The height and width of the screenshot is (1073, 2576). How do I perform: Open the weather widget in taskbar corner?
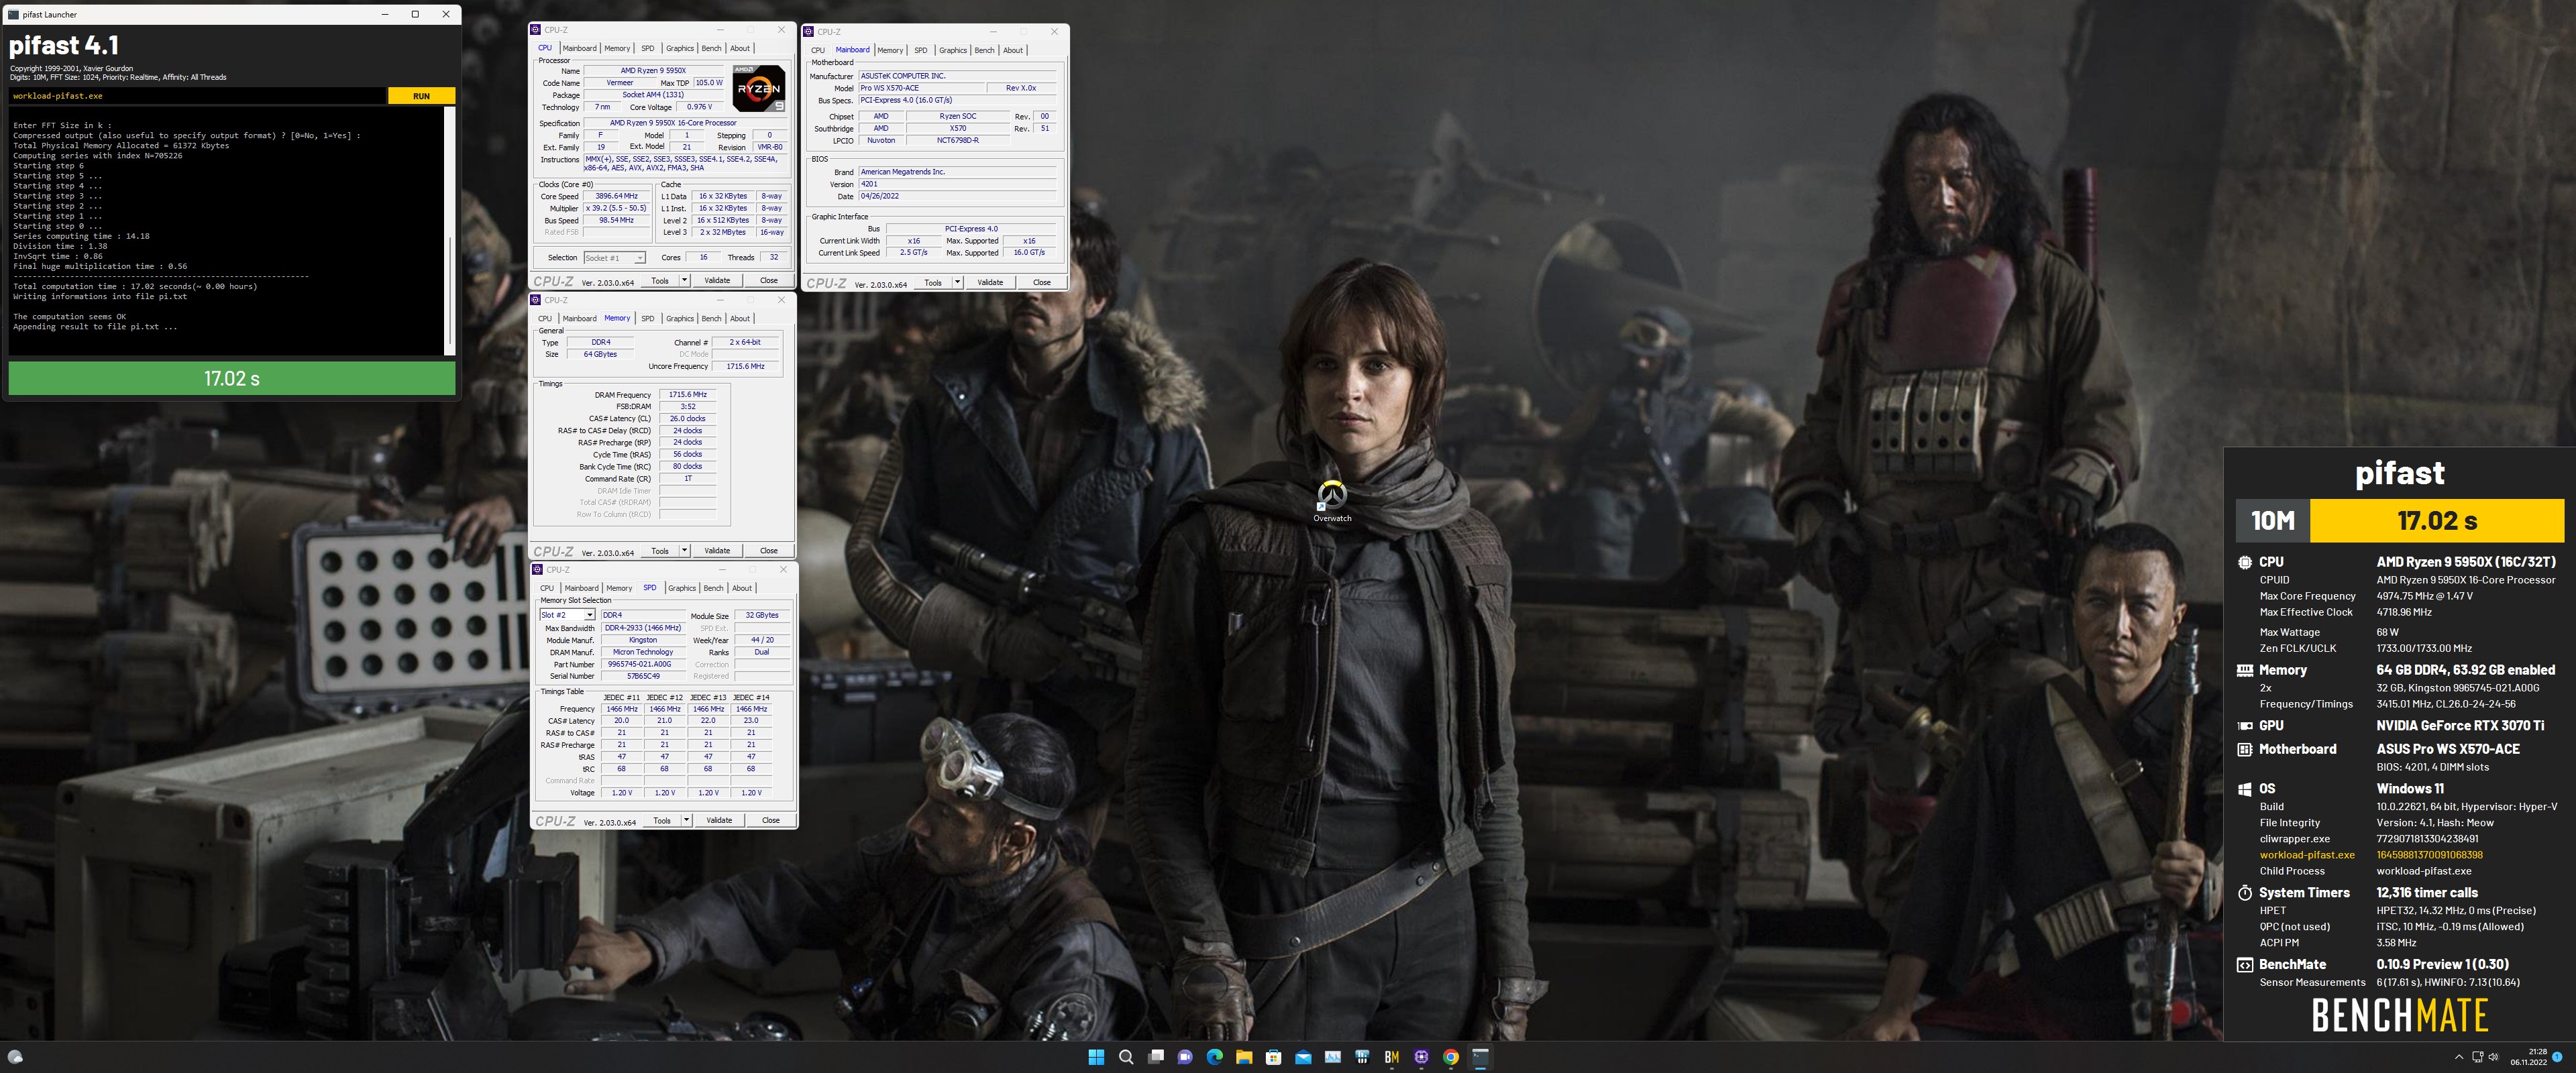click(15, 1057)
